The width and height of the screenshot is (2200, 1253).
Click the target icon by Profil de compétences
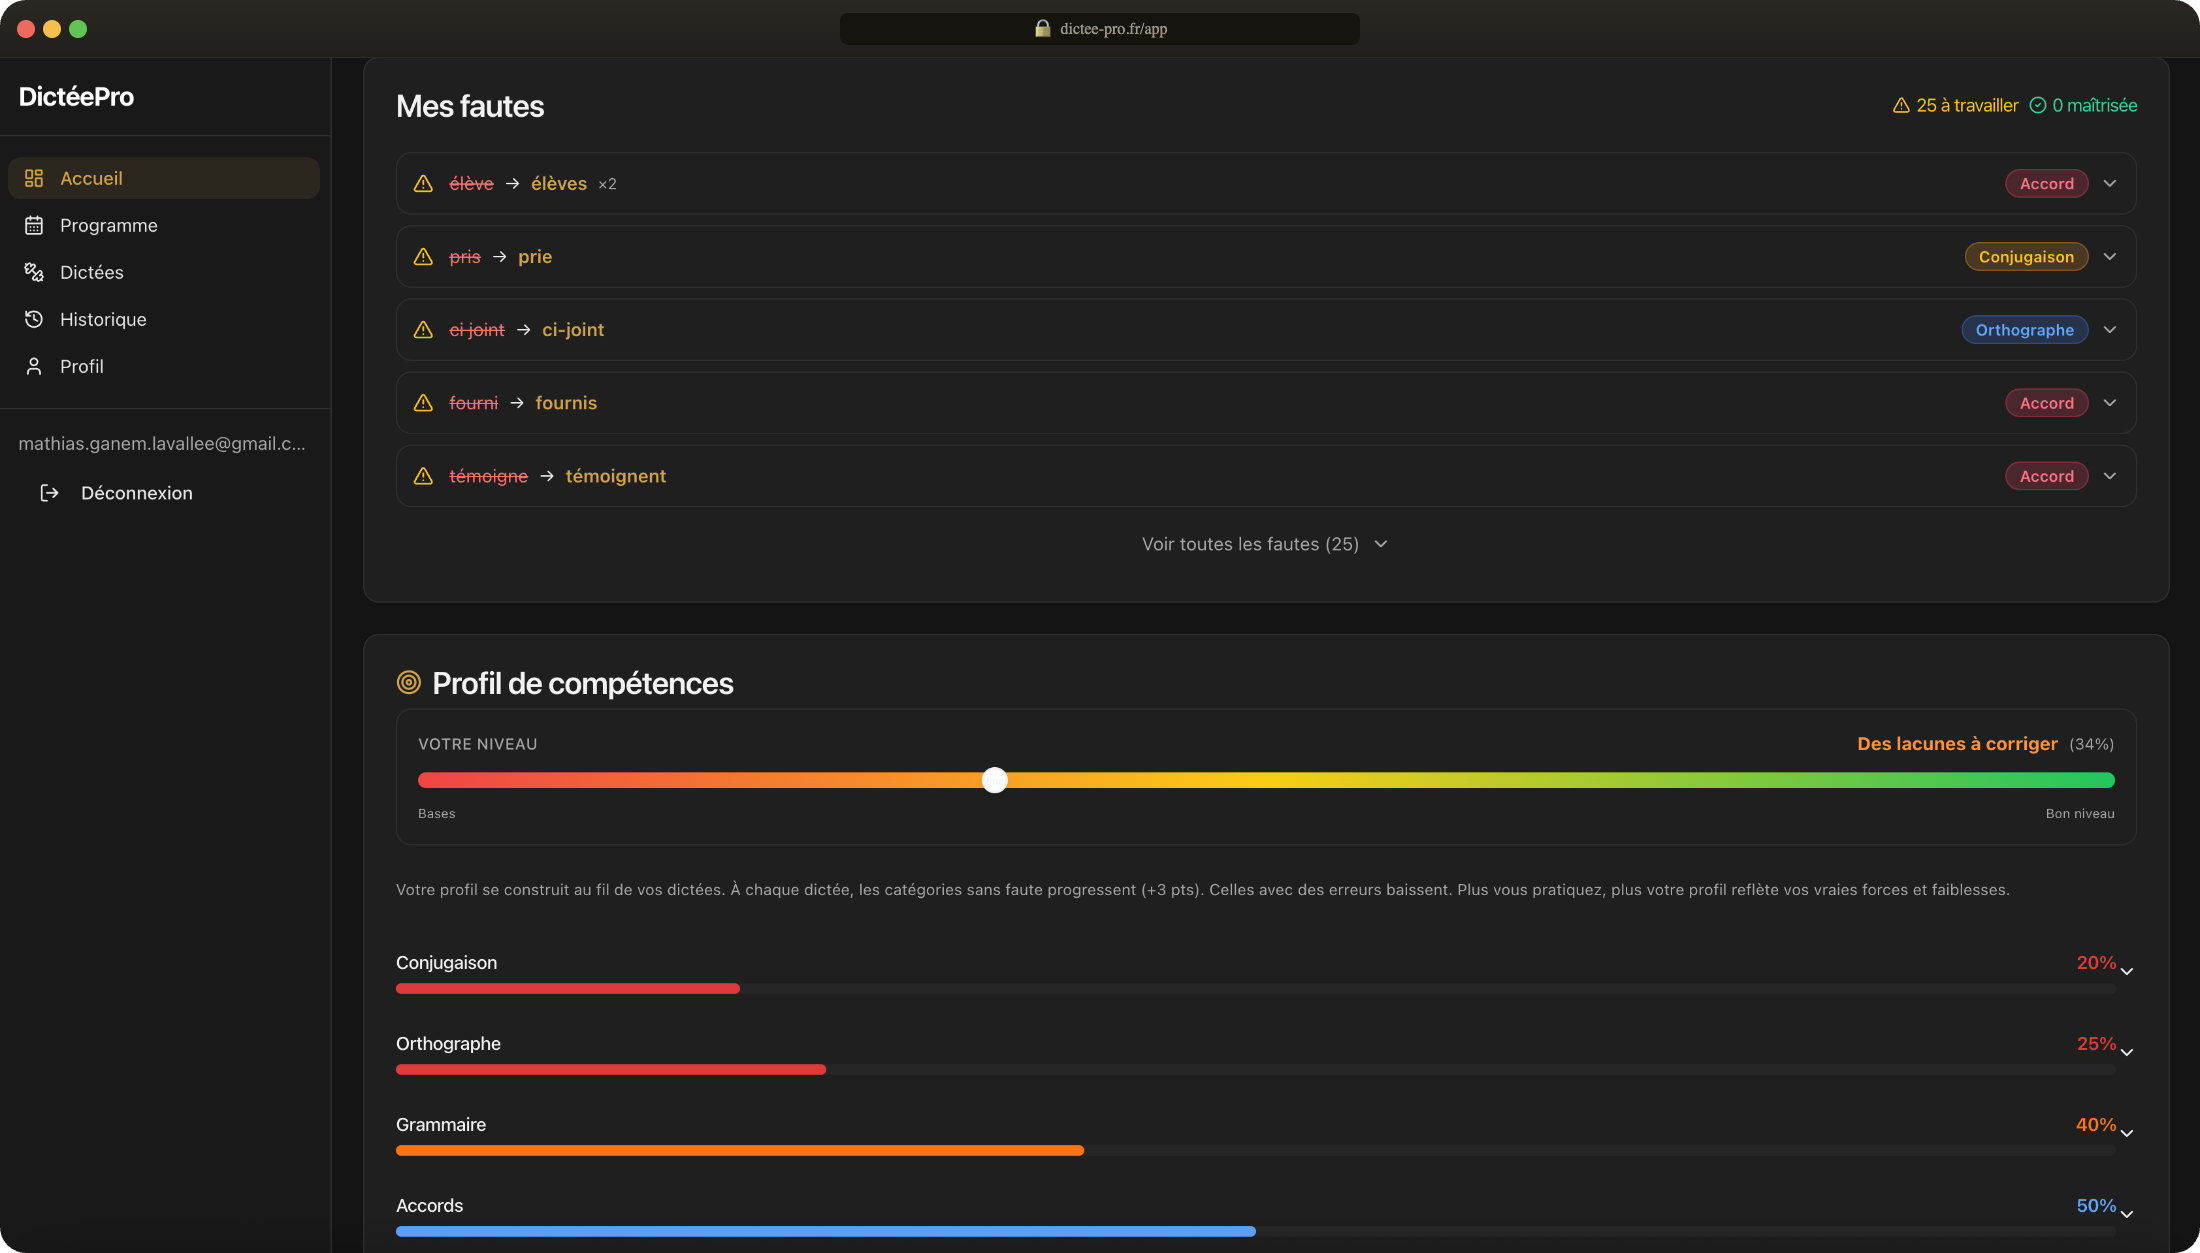409,683
